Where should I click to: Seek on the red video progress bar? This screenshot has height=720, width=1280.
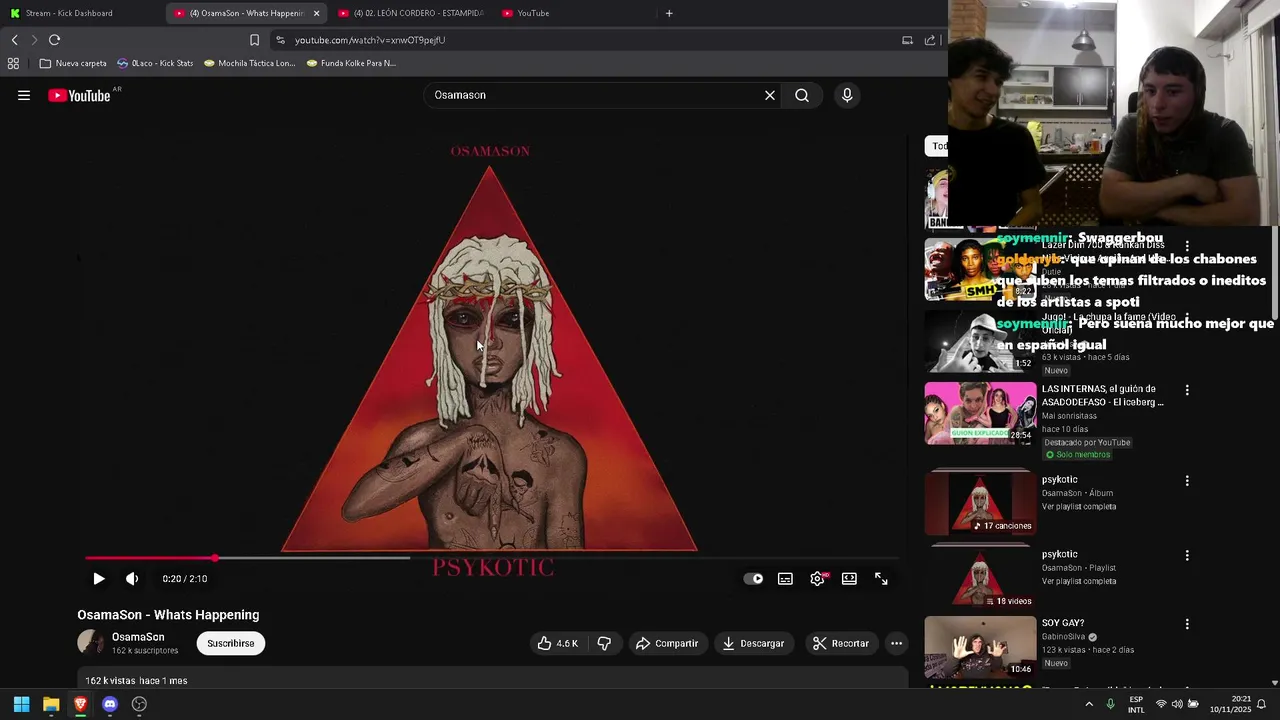491,558
